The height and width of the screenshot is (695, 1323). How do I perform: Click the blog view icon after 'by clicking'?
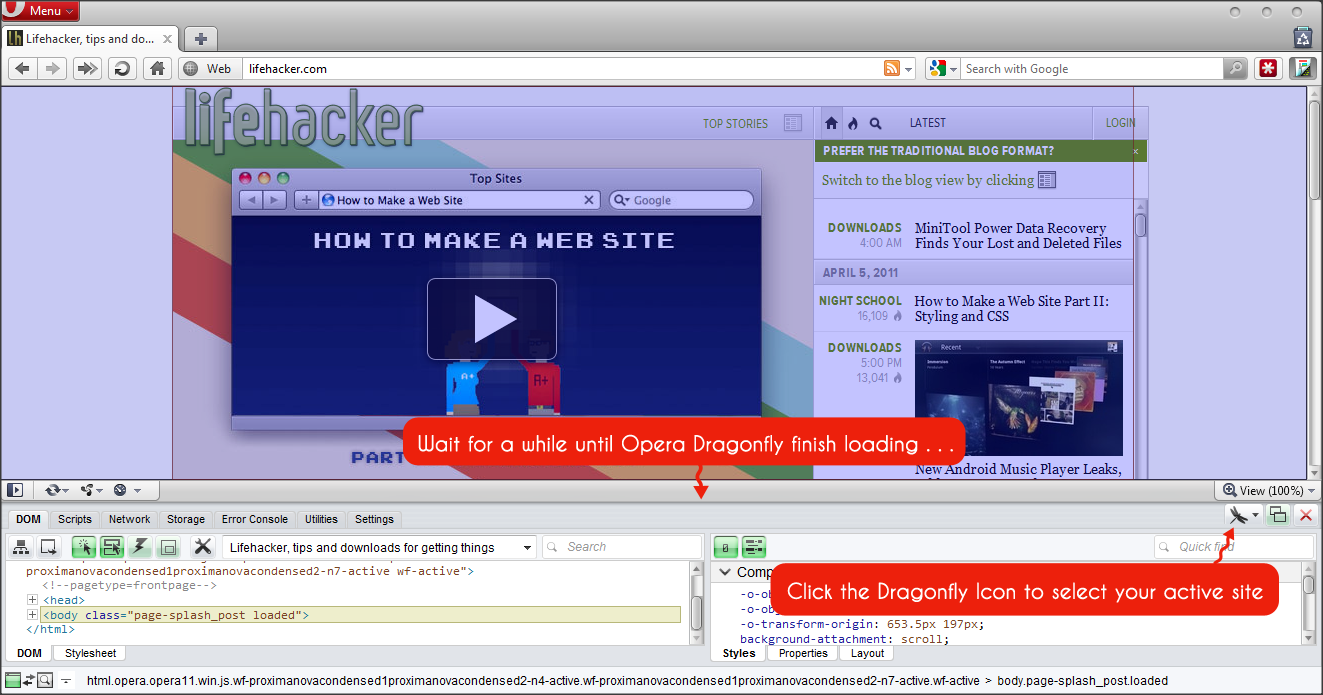(x=1047, y=180)
